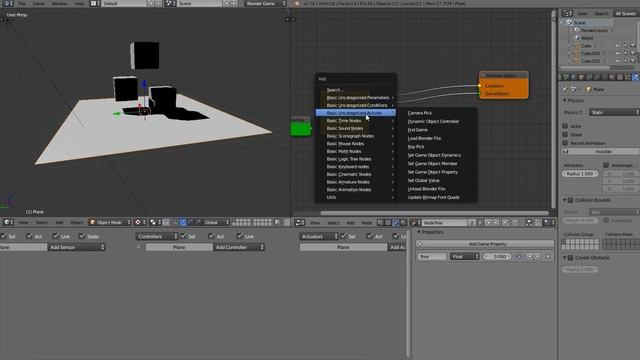Open the Physics properties tab icon
Screen dimensions: 640x360
(x=636, y=77)
